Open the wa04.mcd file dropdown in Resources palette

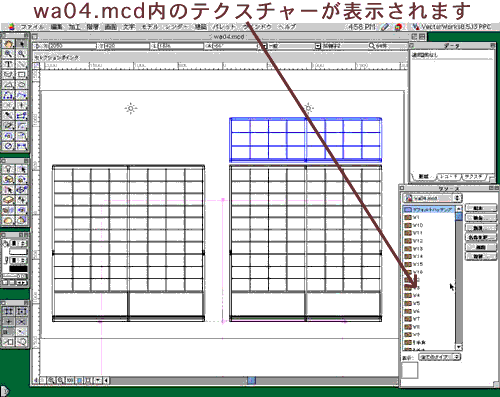(432, 198)
